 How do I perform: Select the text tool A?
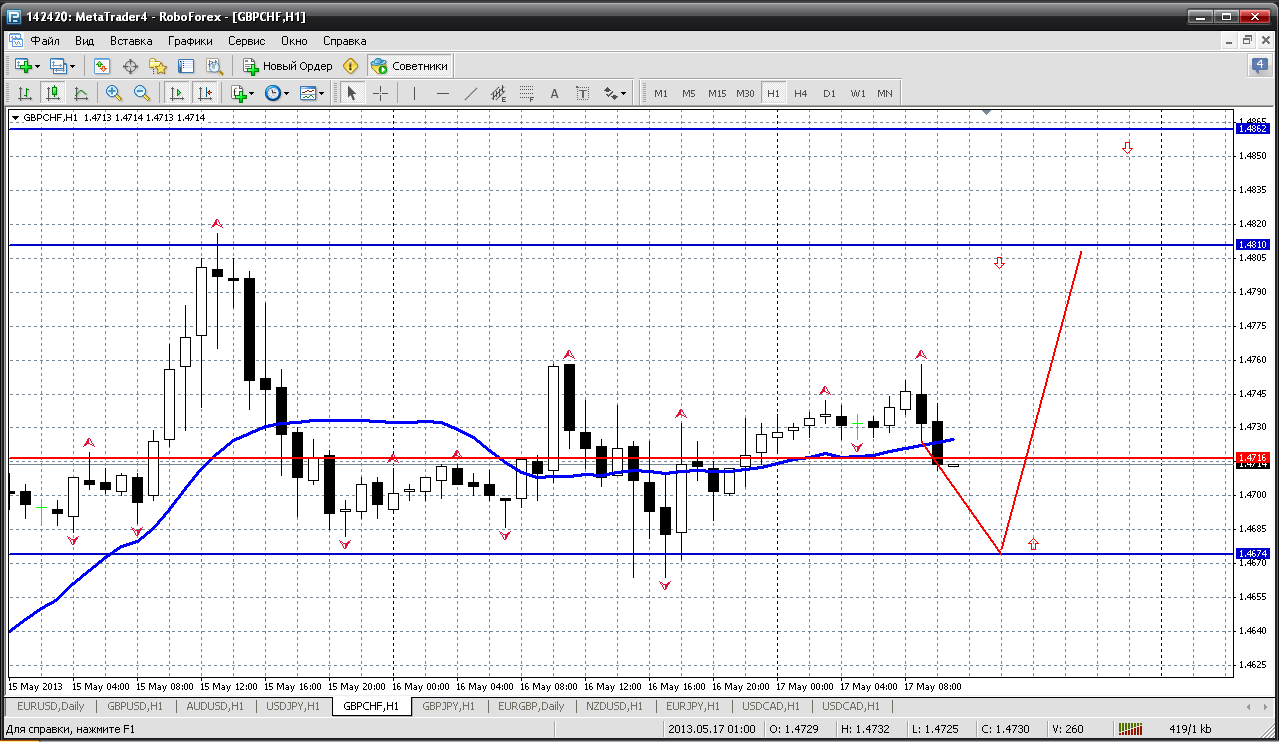pos(555,93)
